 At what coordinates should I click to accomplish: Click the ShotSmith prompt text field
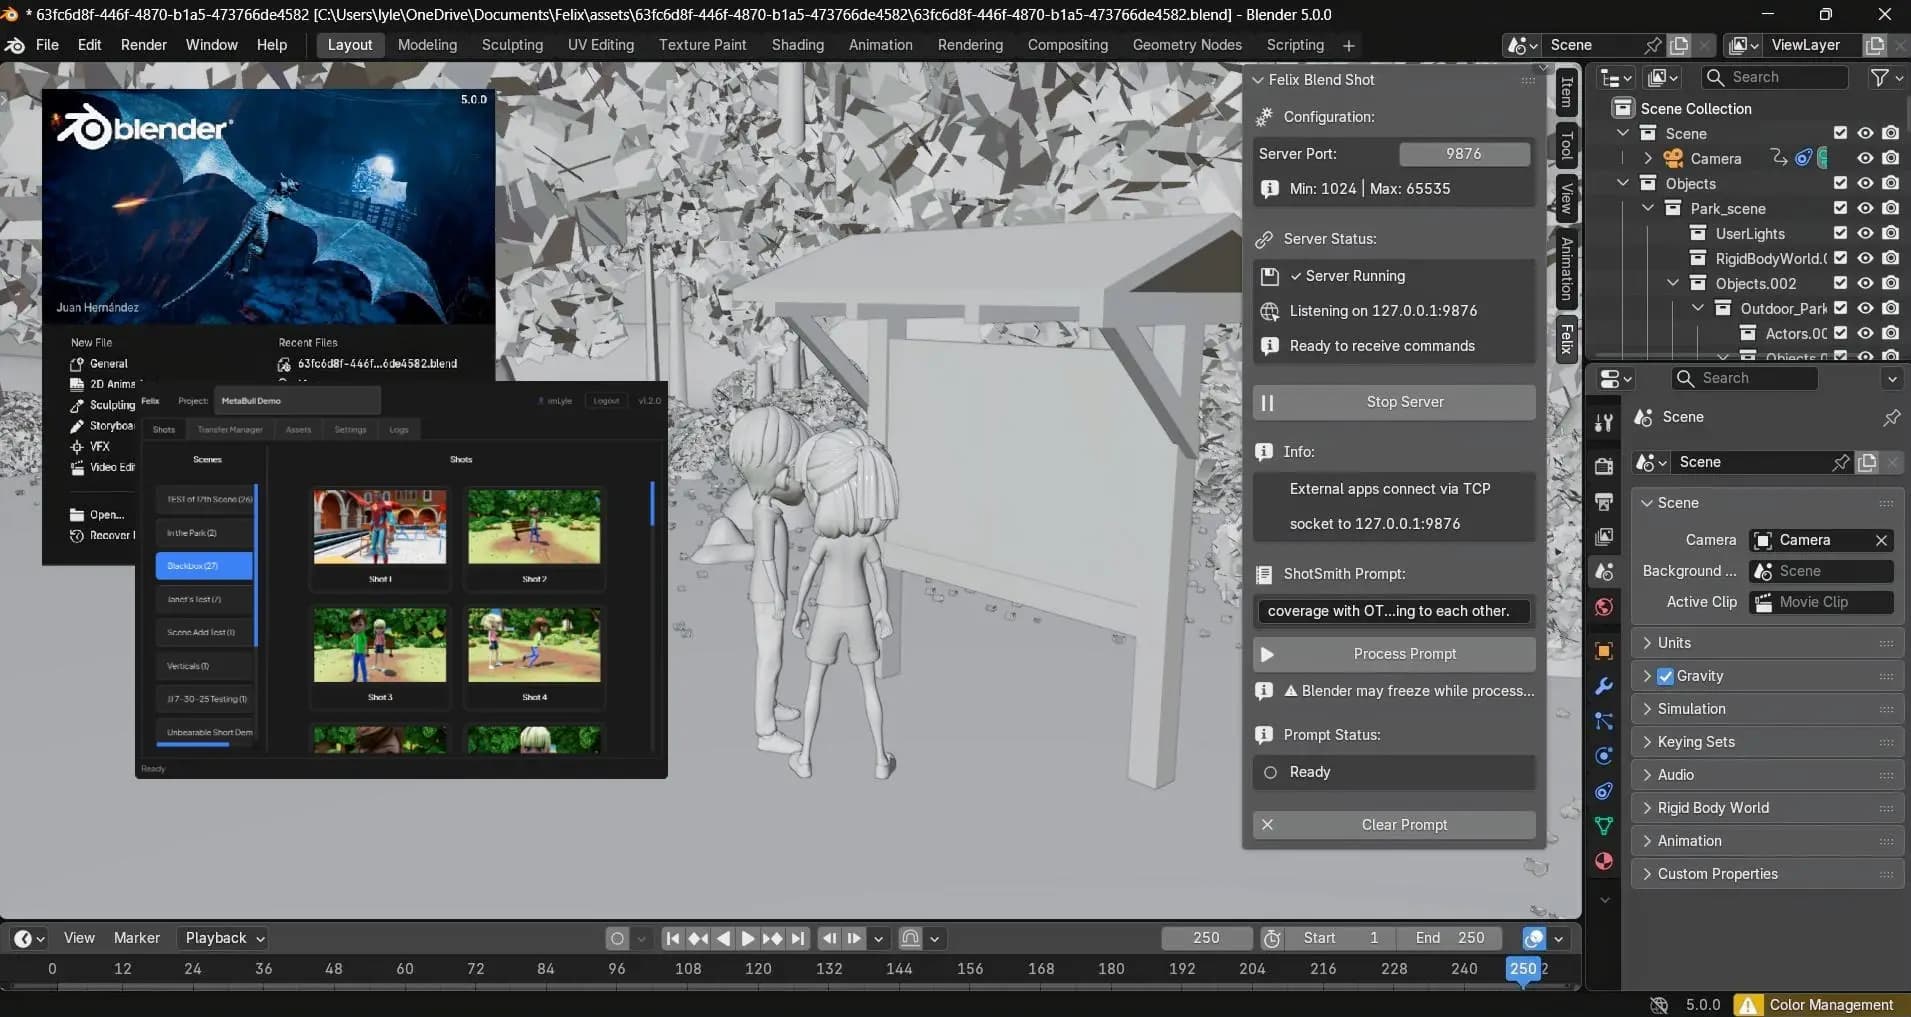tap(1394, 611)
